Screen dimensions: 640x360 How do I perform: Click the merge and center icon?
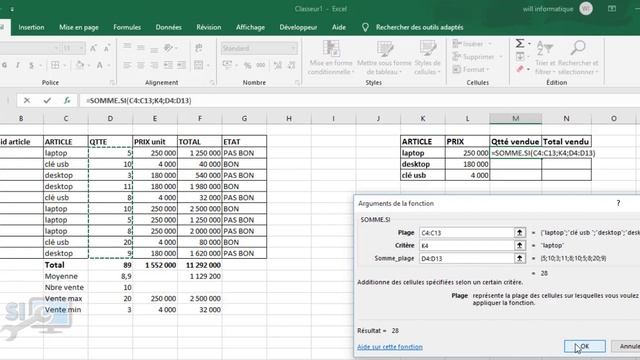(x=199, y=65)
